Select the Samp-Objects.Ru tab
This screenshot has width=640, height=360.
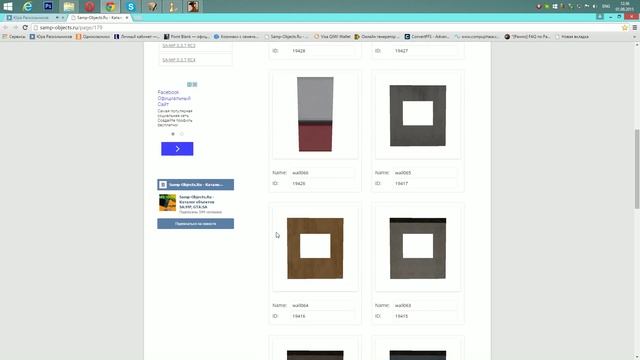tap(99, 18)
